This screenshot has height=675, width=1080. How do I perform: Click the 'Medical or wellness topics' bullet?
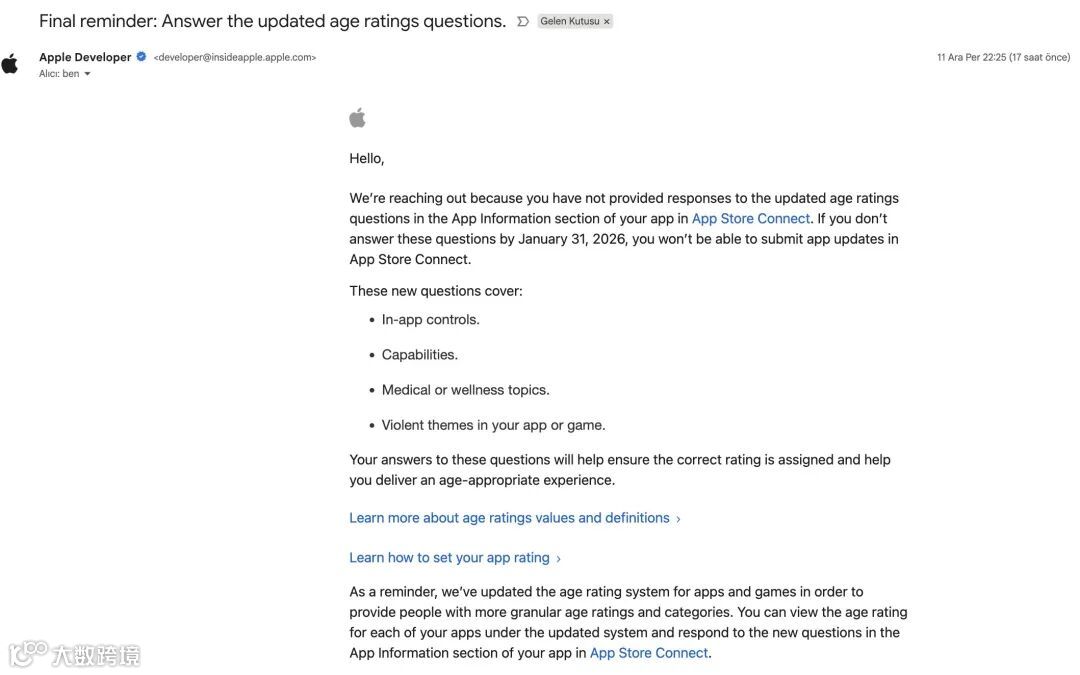coord(465,390)
